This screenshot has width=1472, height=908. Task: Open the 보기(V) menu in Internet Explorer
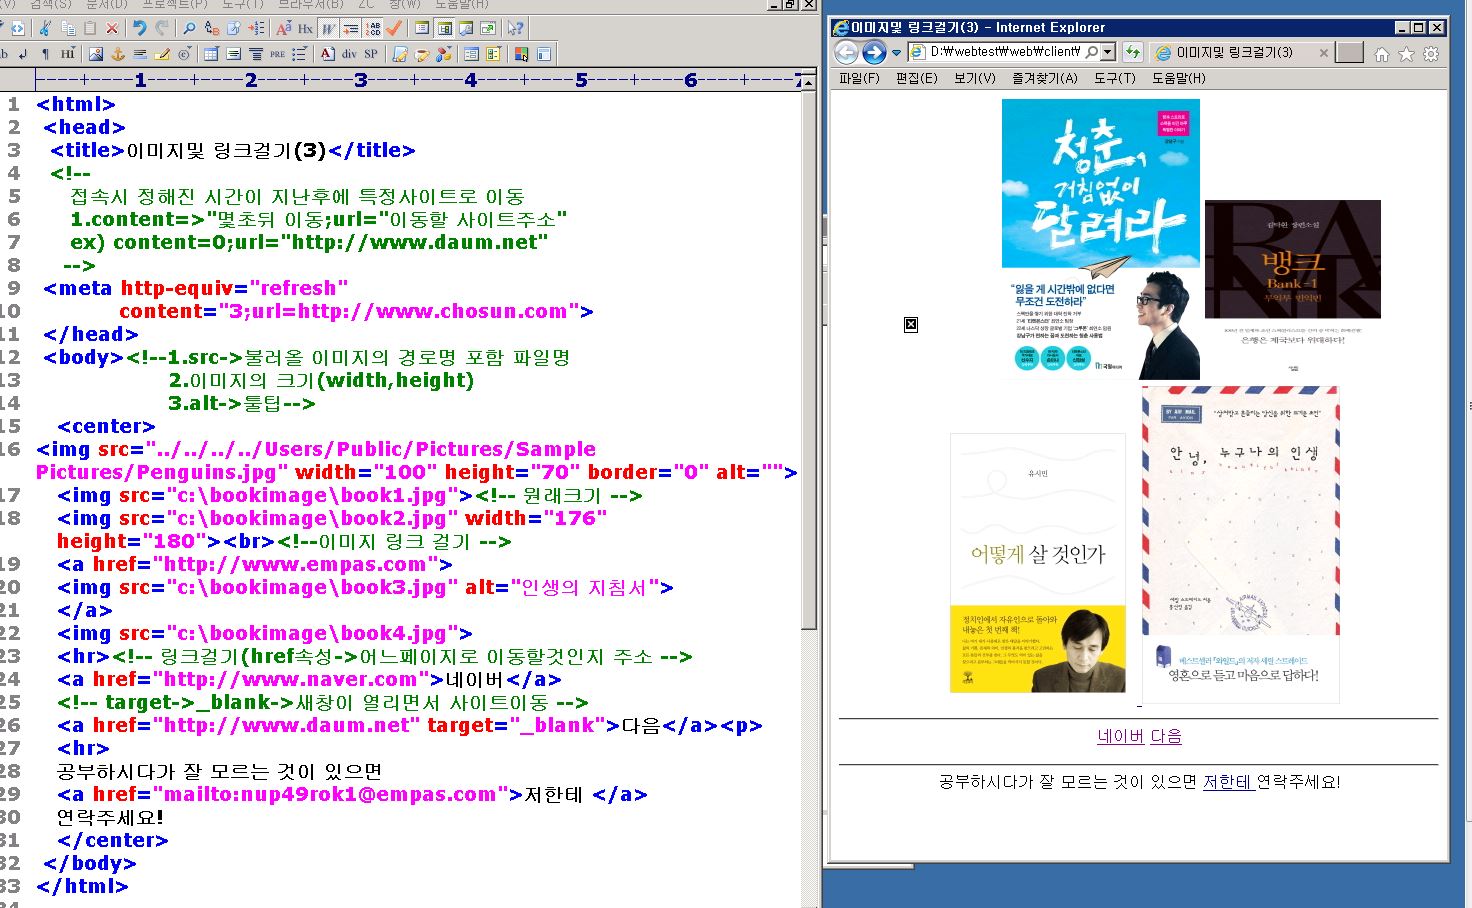click(x=974, y=78)
